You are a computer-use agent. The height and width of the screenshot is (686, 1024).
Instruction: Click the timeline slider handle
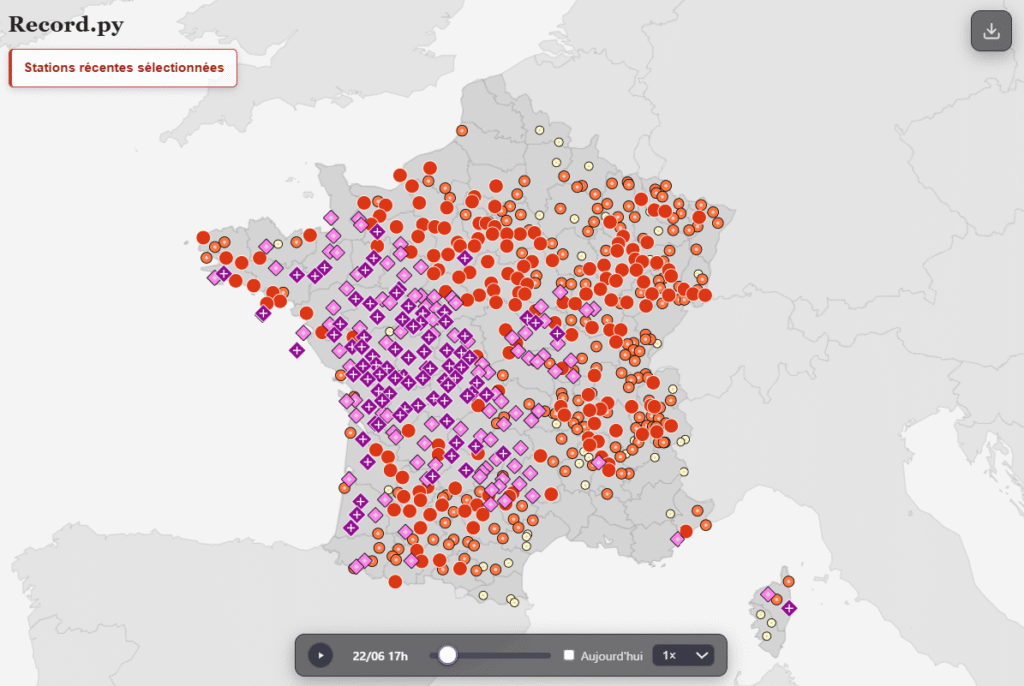(447, 655)
